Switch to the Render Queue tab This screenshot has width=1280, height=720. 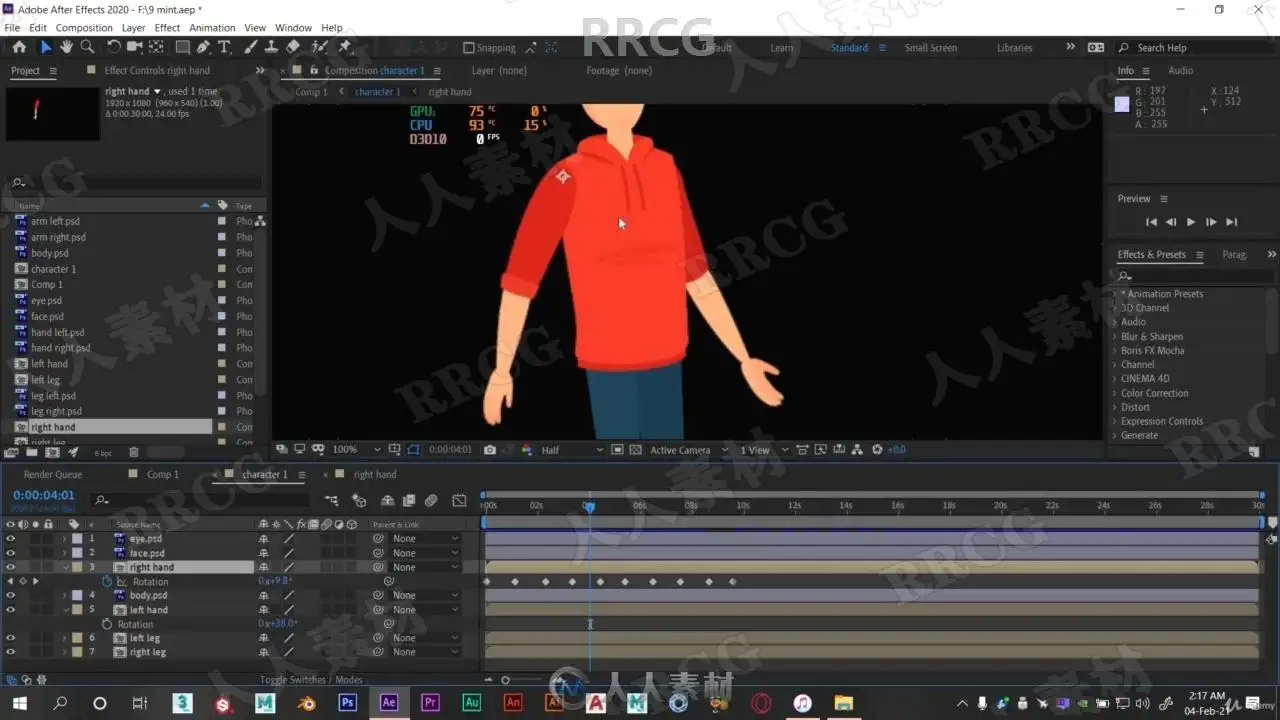[x=53, y=475]
